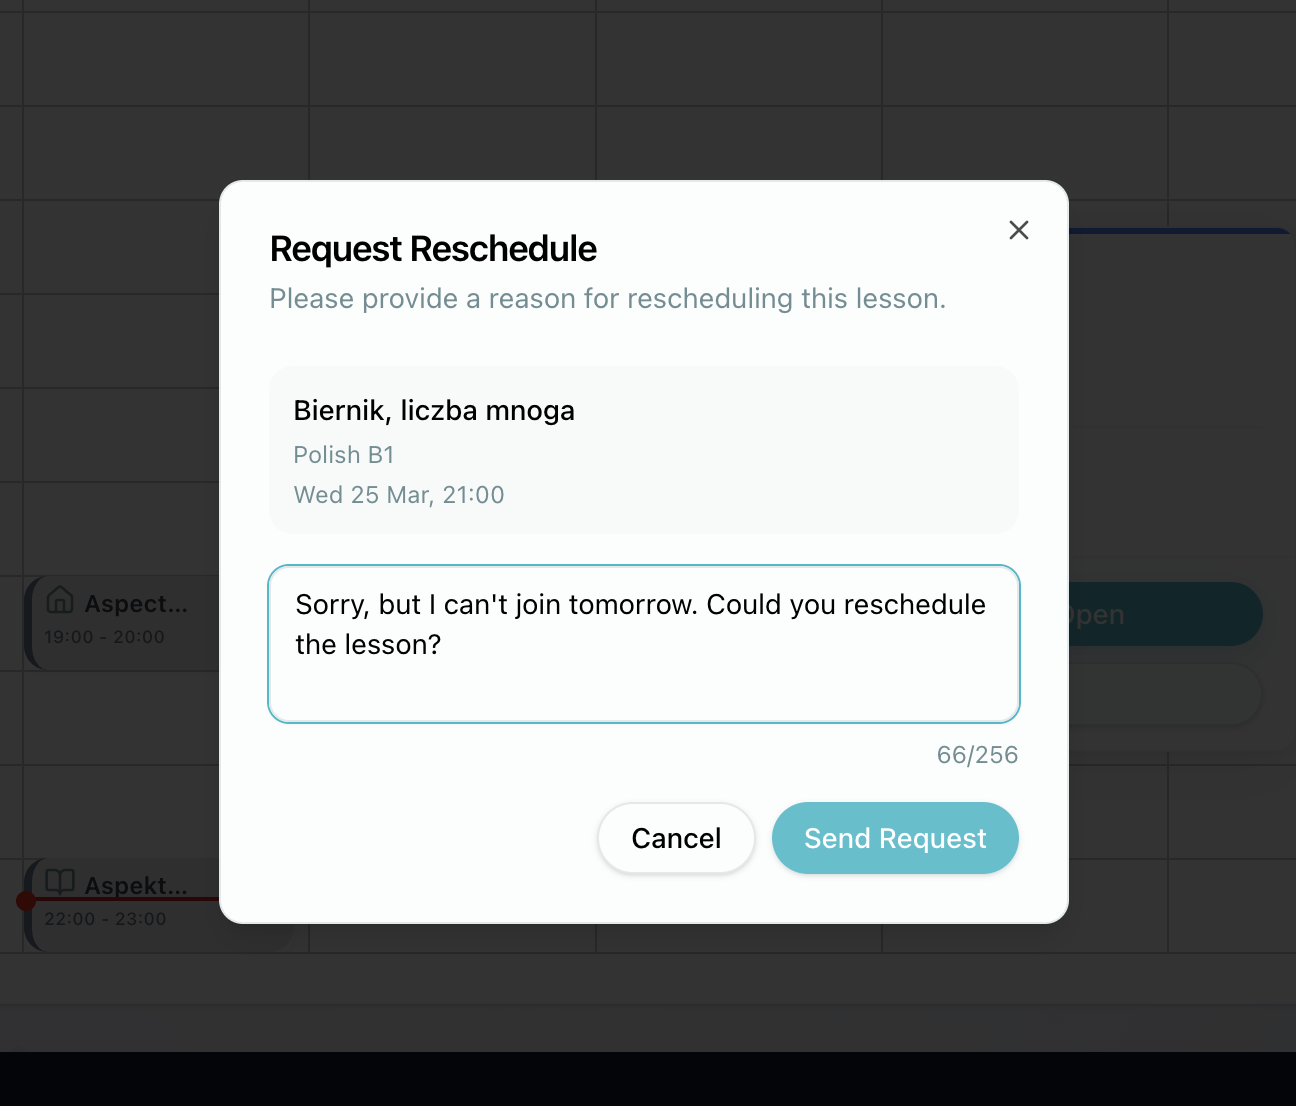Send the reschedule request
The width and height of the screenshot is (1296, 1106).
[x=895, y=838]
